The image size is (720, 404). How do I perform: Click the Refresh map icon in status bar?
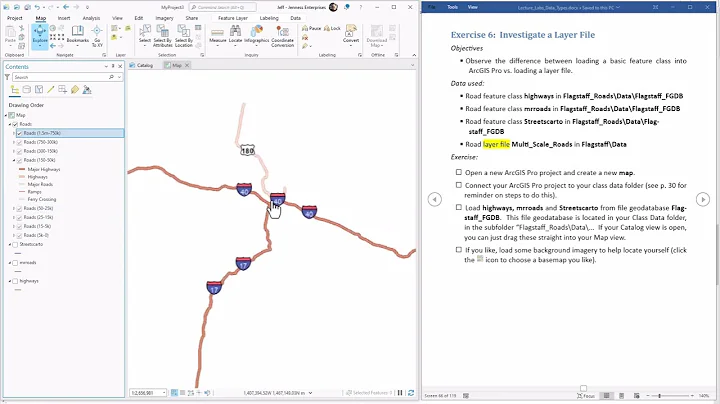click(x=411, y=393)
